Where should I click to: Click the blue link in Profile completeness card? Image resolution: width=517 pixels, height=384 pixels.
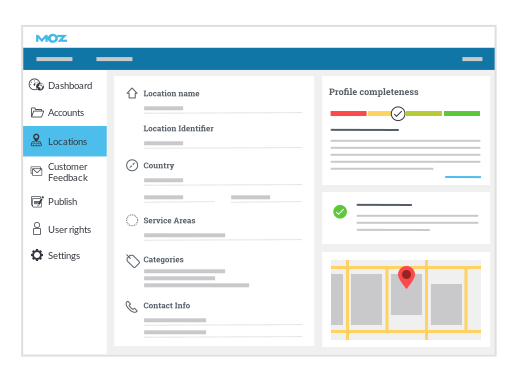[463, 177]
